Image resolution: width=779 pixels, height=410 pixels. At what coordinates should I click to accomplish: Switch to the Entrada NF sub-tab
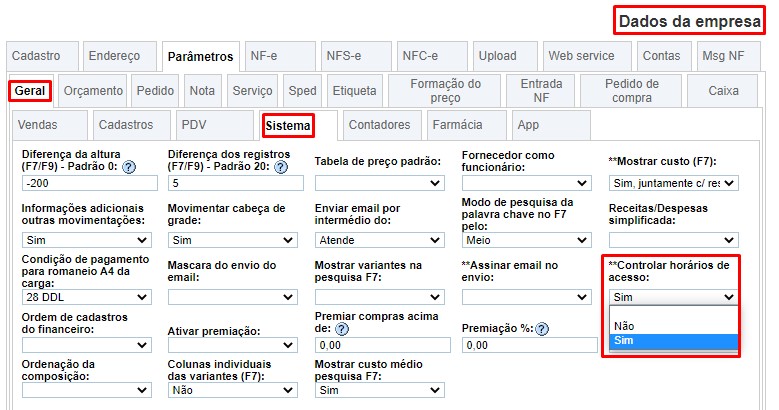click(541, 91)
